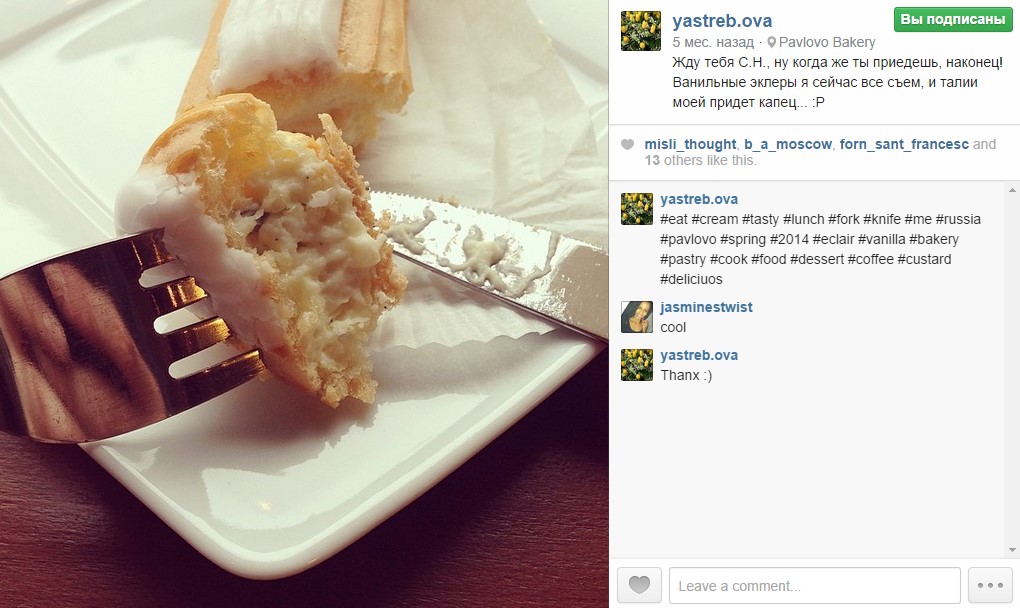Click yastreb.ova avatar beside Thanx comment
1020x608 pixels.
pos(637,365)
